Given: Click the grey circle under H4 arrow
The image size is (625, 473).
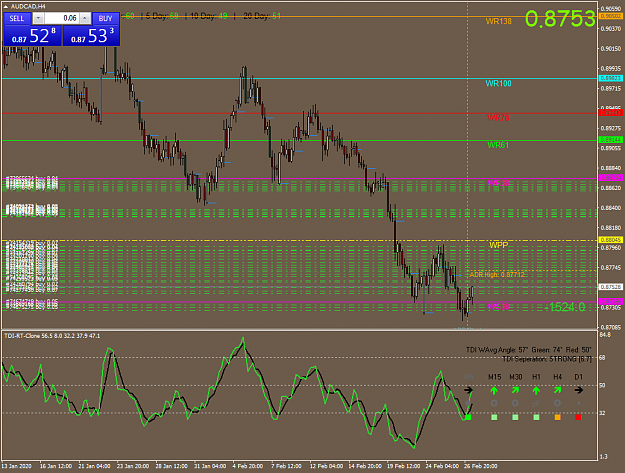Looking at the screenshot, I should point(558,403).
